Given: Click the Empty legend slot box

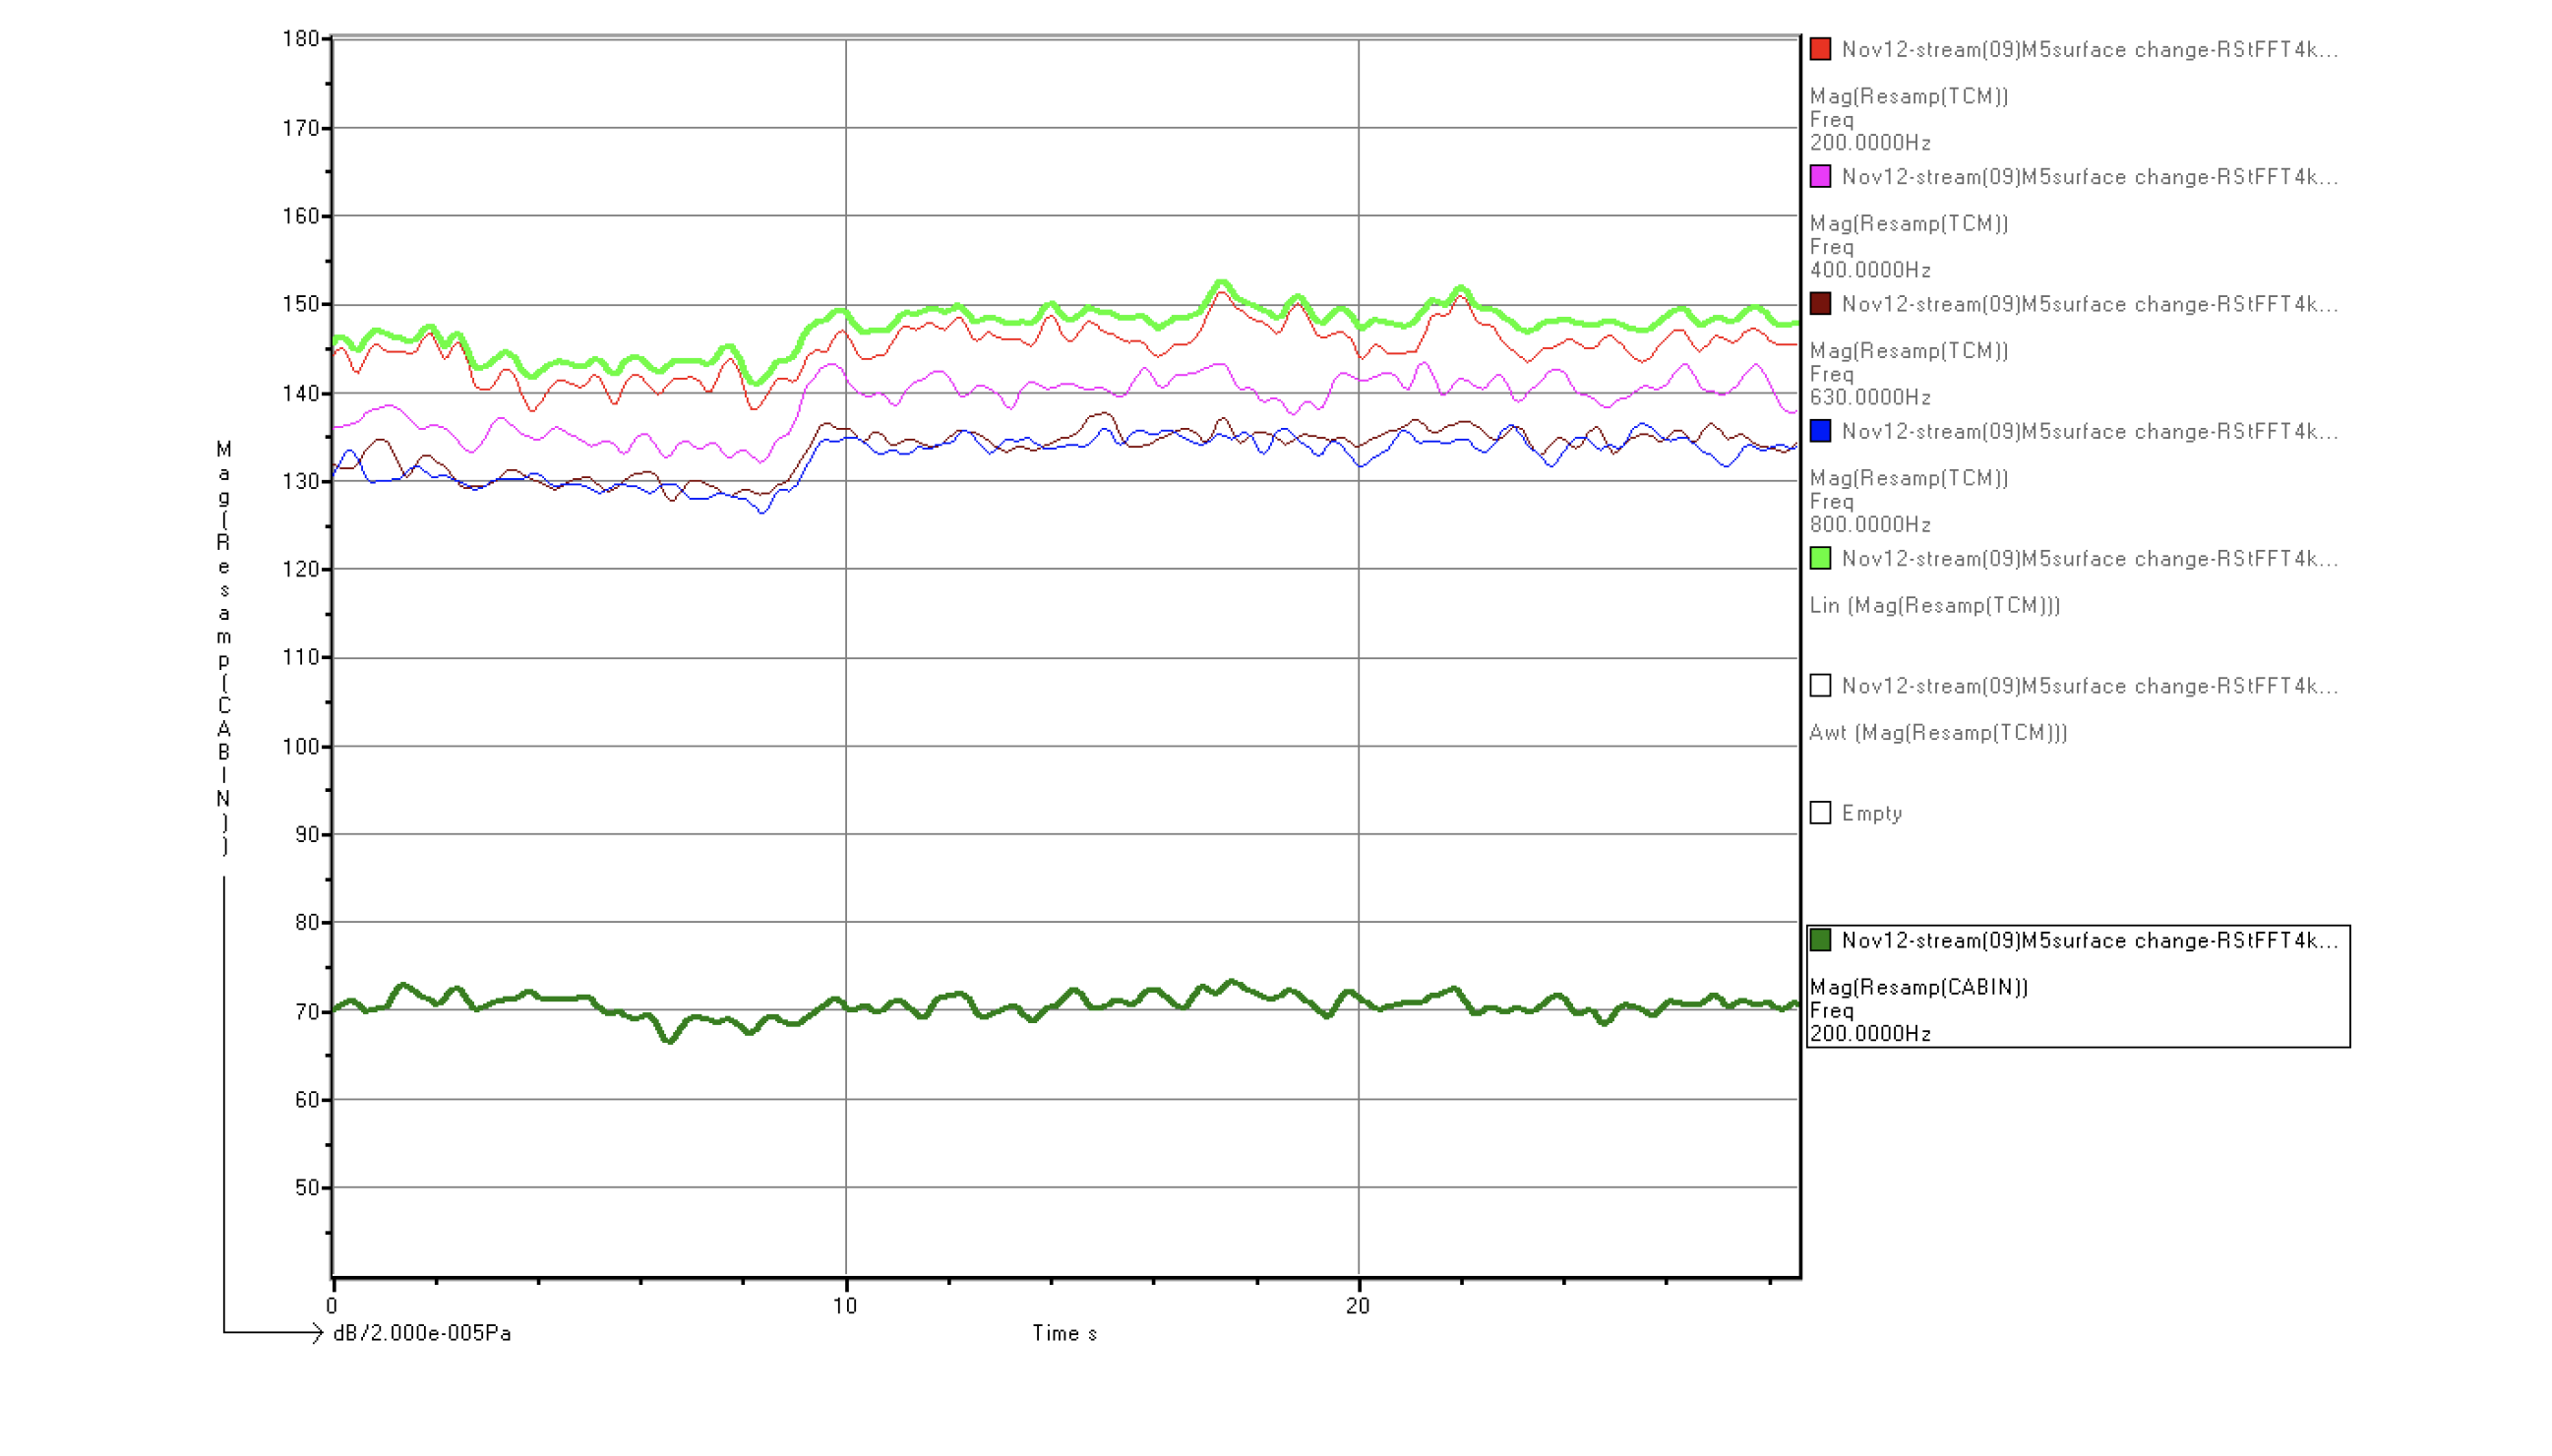Looking at the screenshot, I should [x=1820, y=812].
